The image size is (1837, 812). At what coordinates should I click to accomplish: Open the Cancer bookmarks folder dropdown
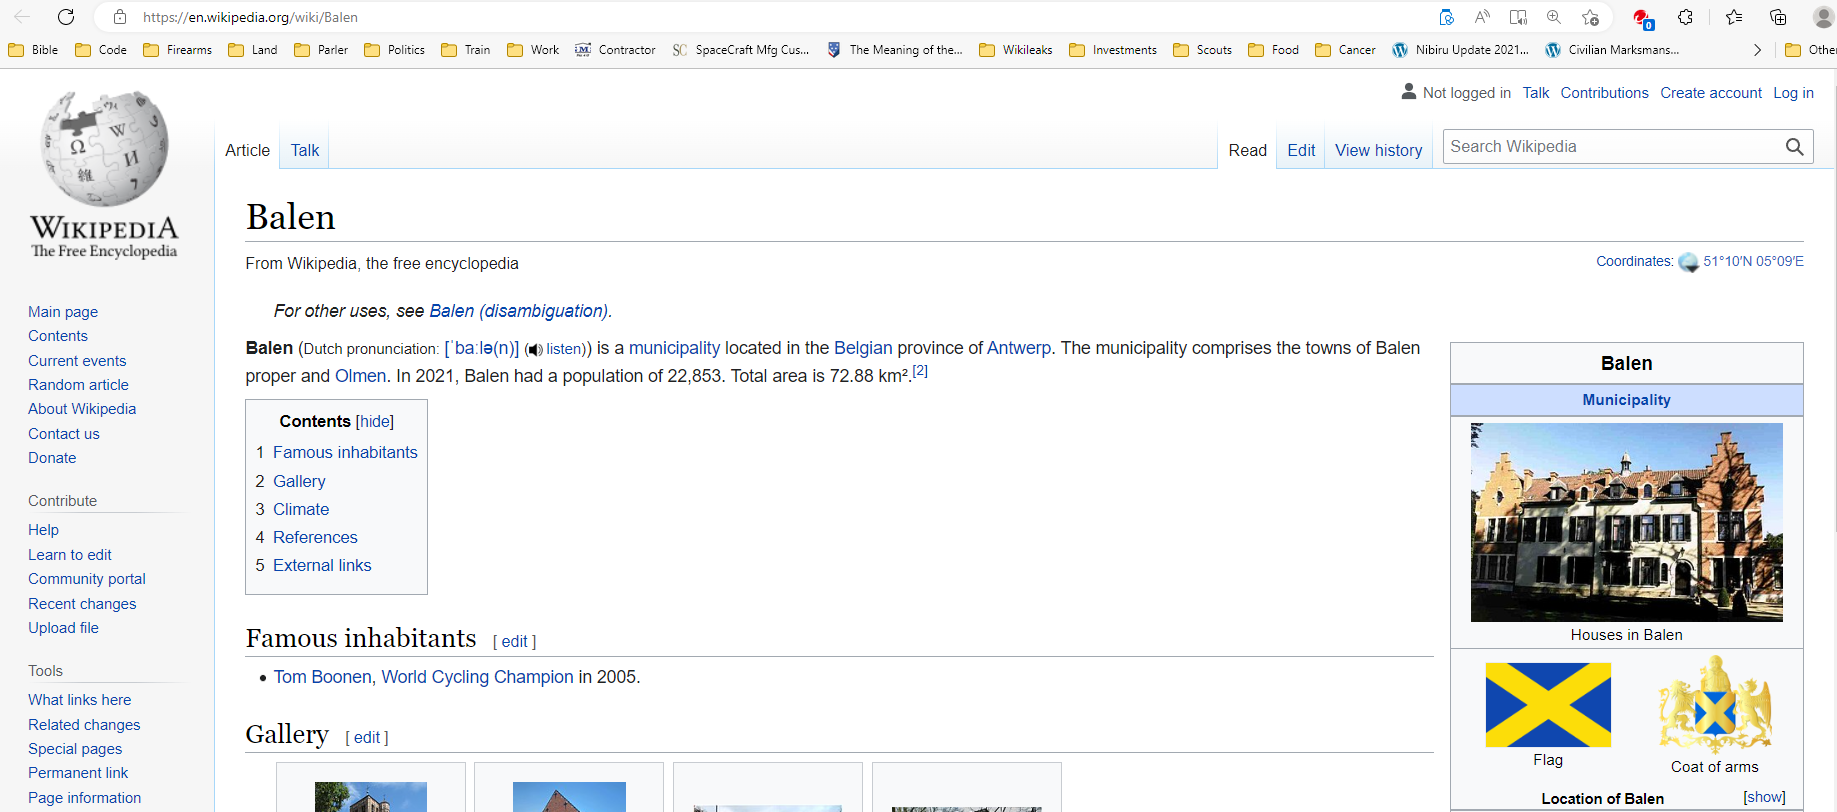1345,50
